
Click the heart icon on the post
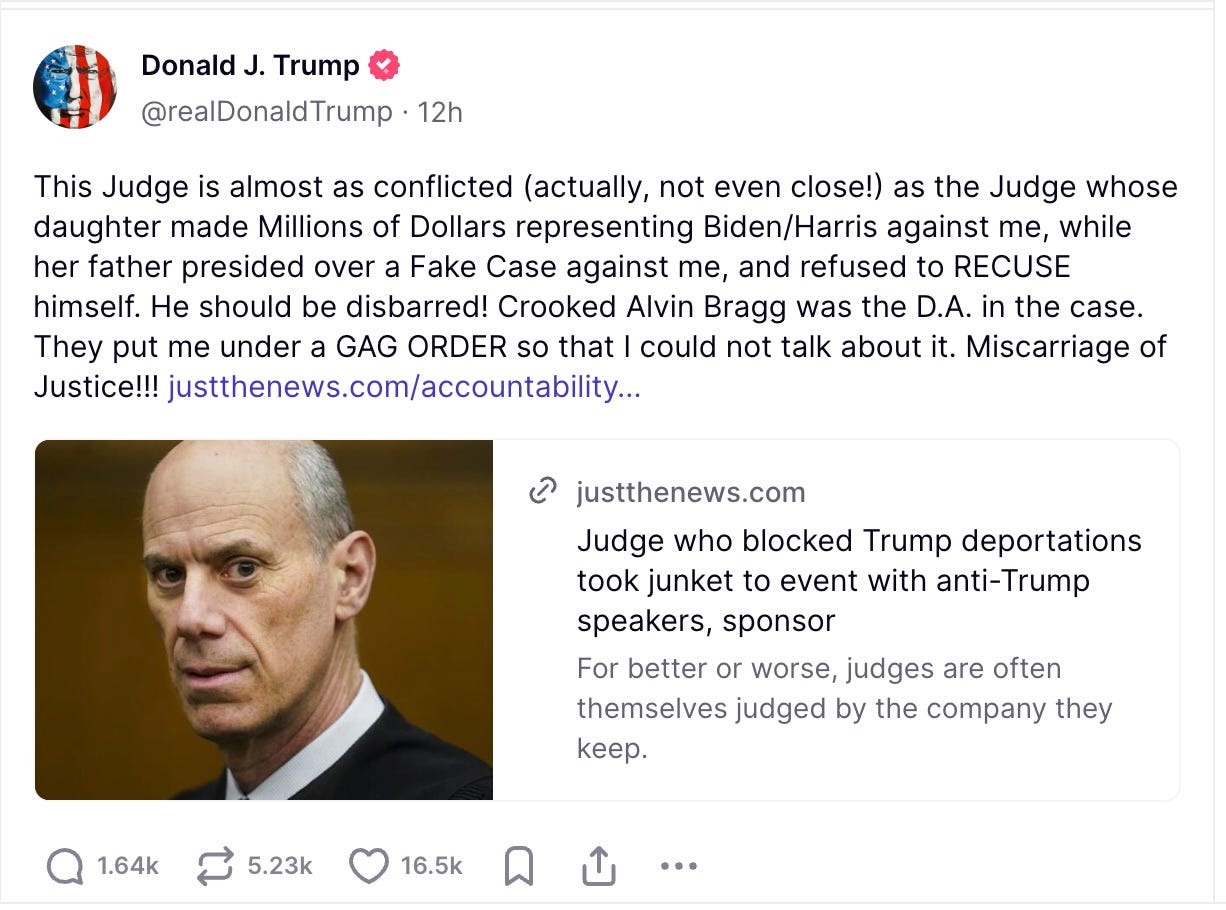click(x=370, y=865)
